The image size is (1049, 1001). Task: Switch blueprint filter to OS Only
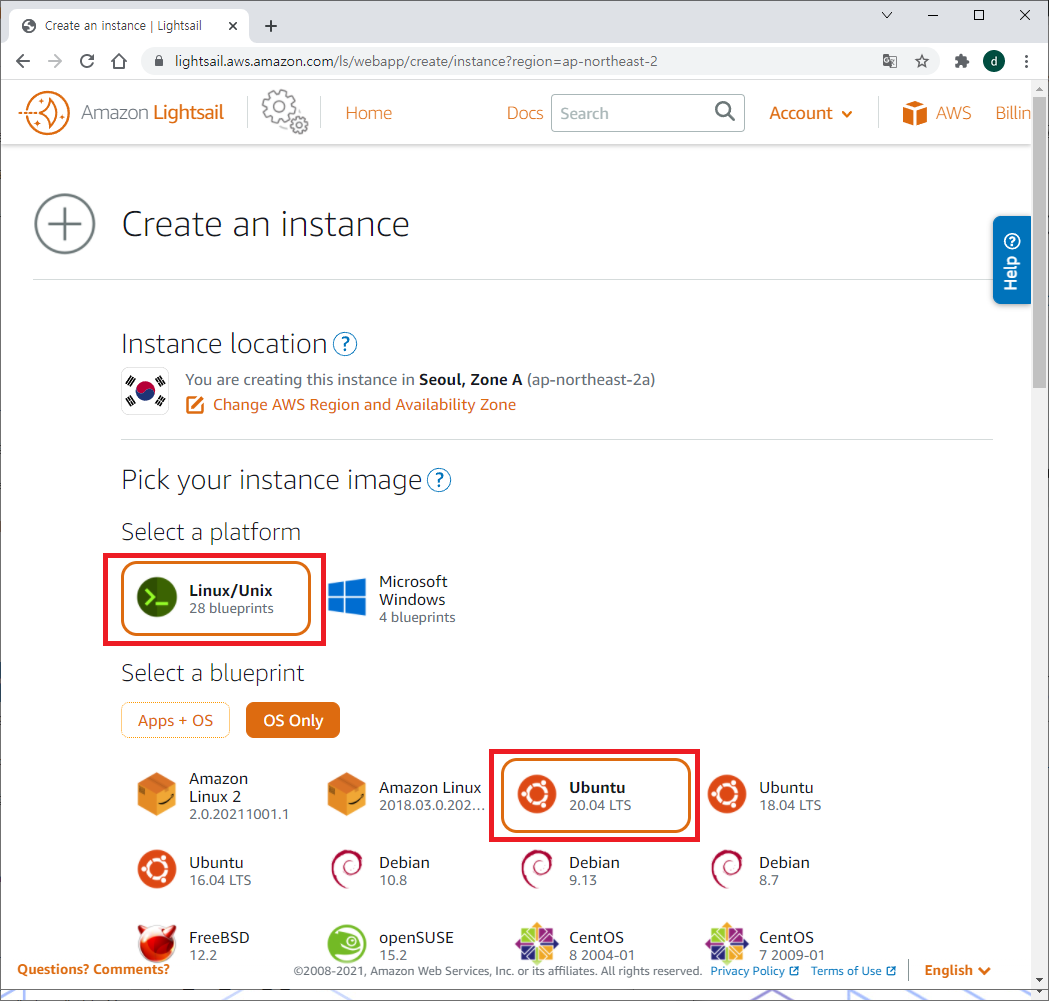293,721
